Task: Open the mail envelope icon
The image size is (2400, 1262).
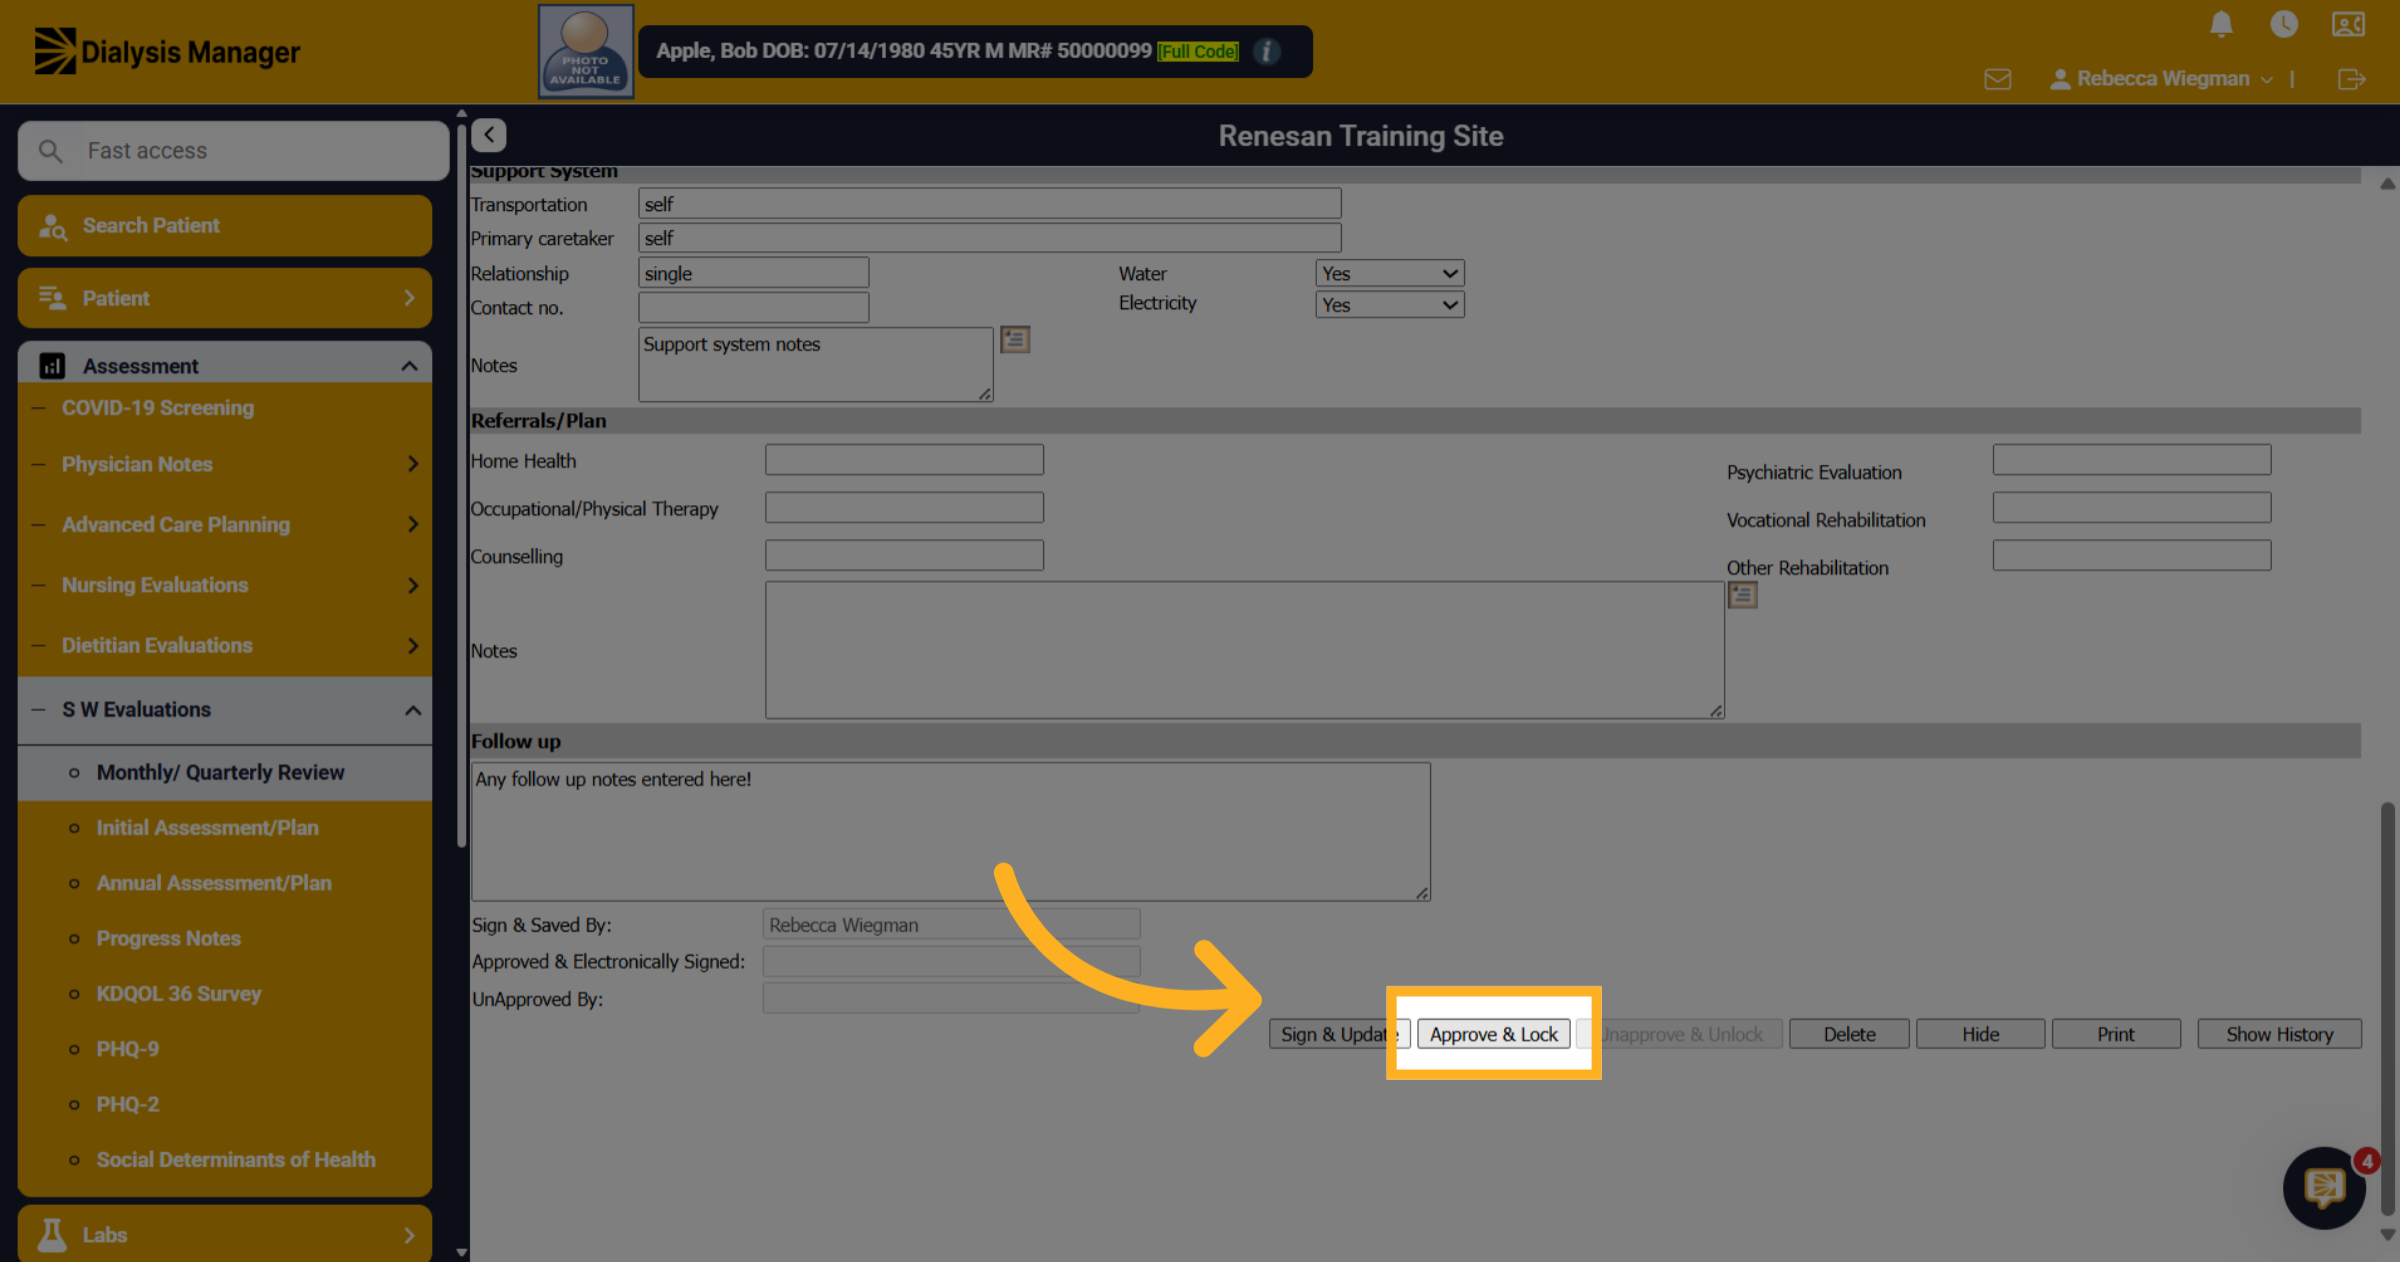Action: tap(1997, 79)
